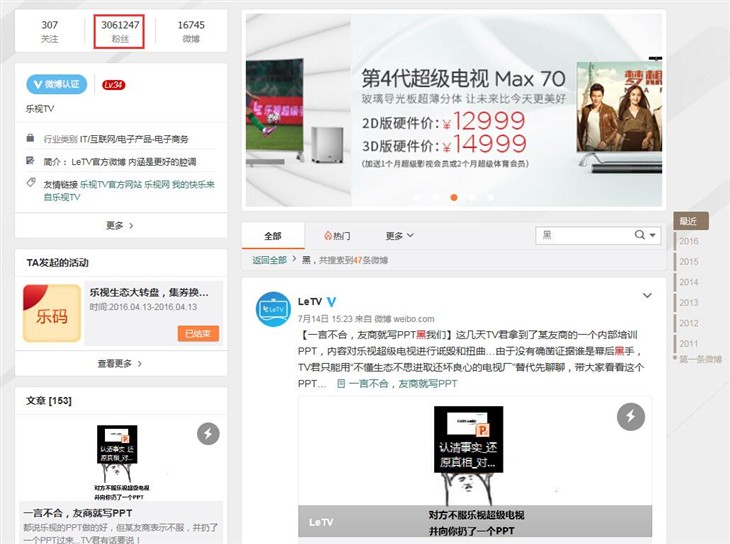Open the 307 关注 count
The height and width of the screenshot is (544, 730).
[50, 31]
